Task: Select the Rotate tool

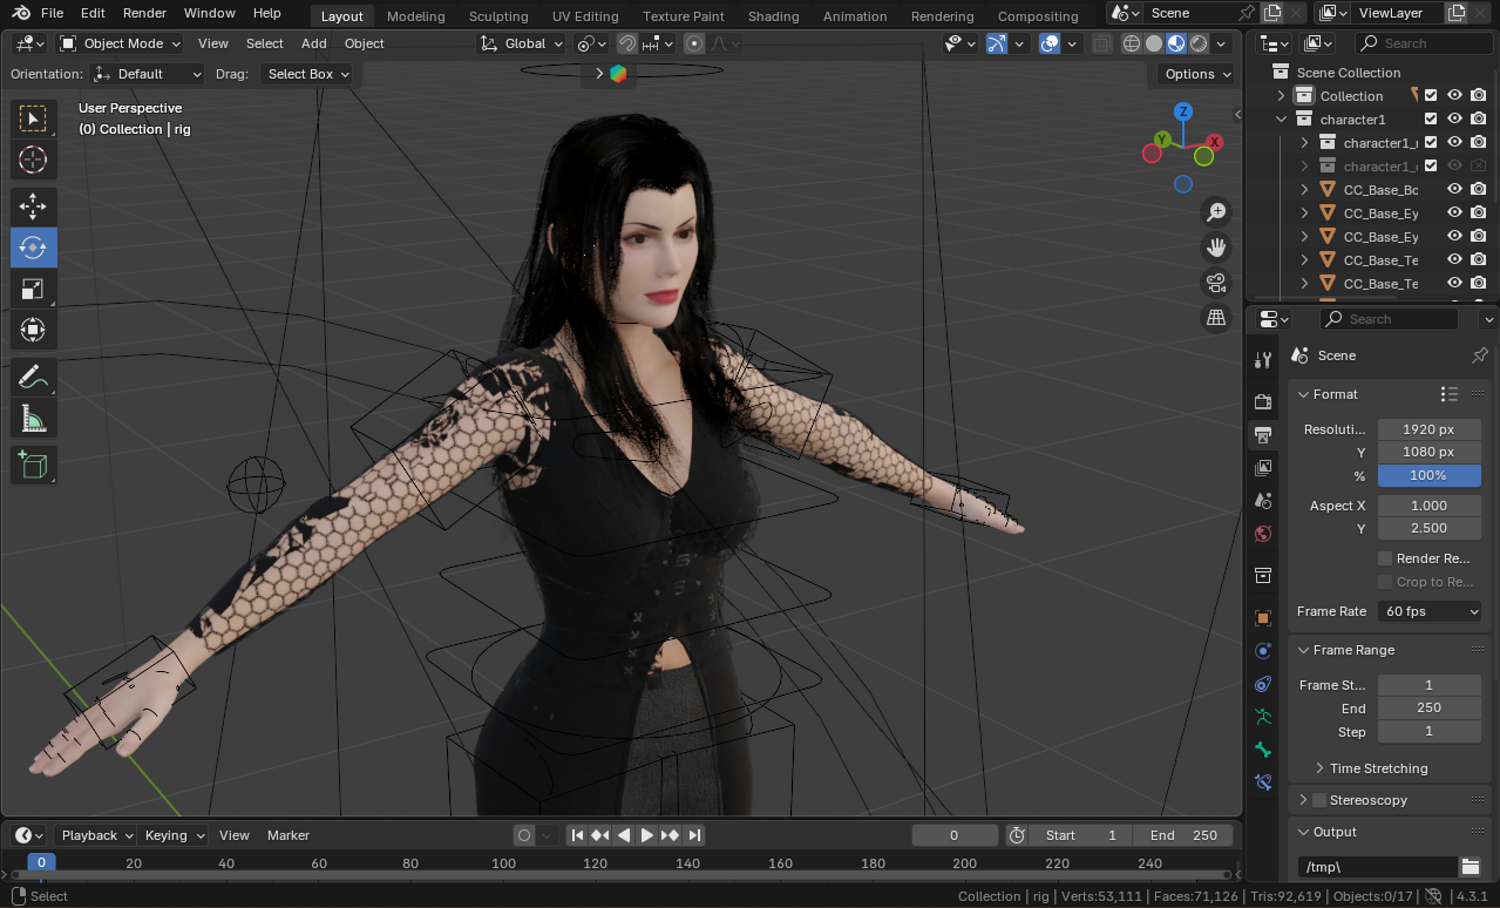Action: point(33,247)
